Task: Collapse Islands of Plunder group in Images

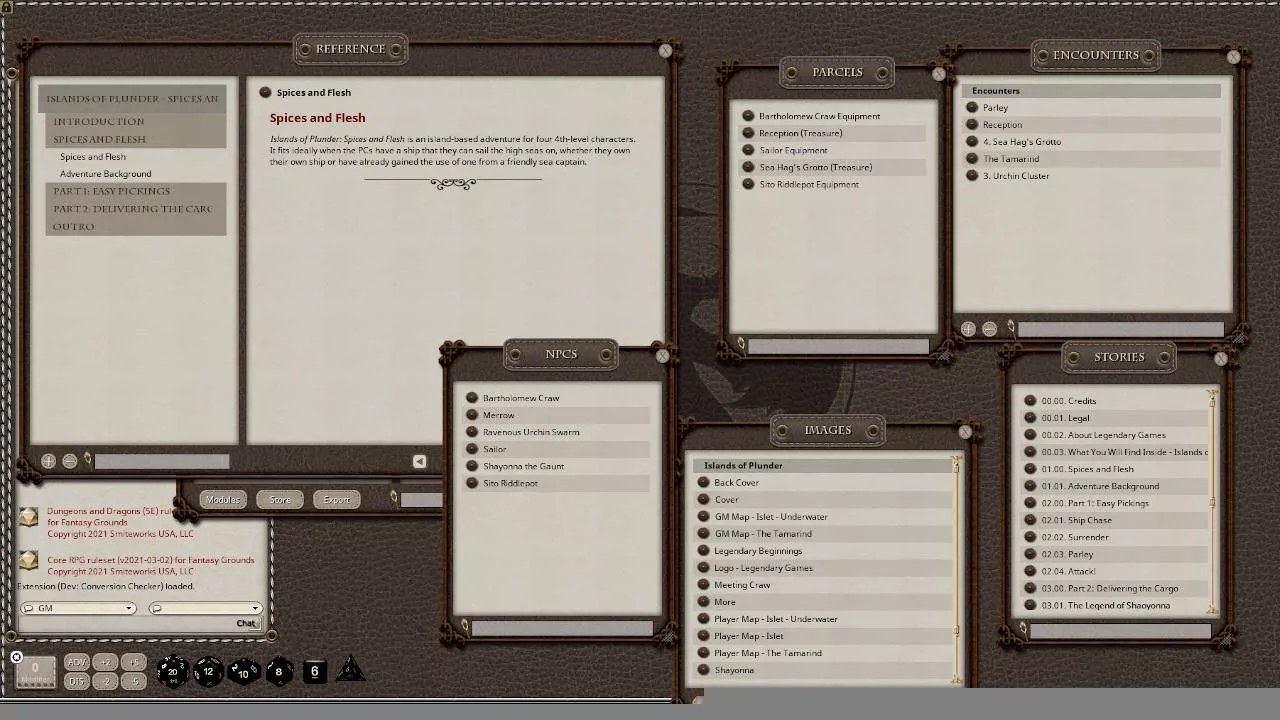Action: pos(822,466)
